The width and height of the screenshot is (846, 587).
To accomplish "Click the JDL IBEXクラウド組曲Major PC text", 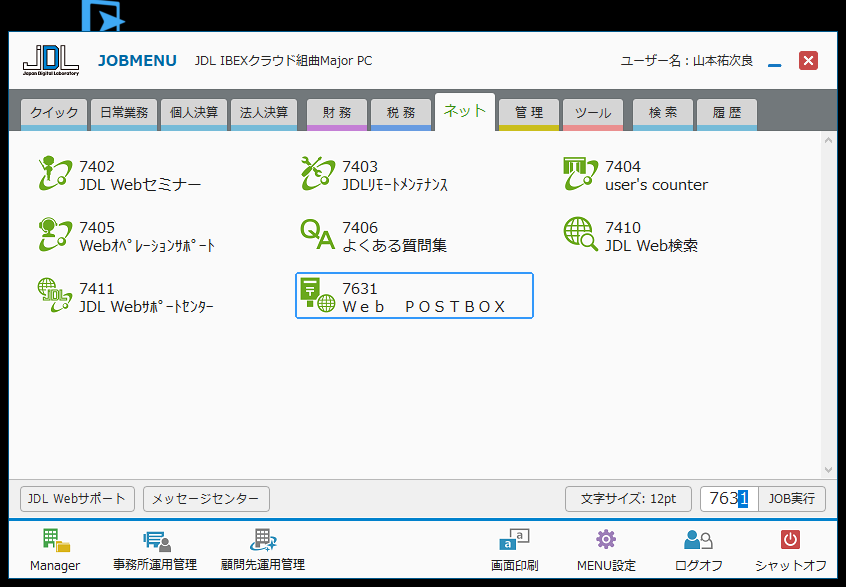I will [x=283, y=60].
